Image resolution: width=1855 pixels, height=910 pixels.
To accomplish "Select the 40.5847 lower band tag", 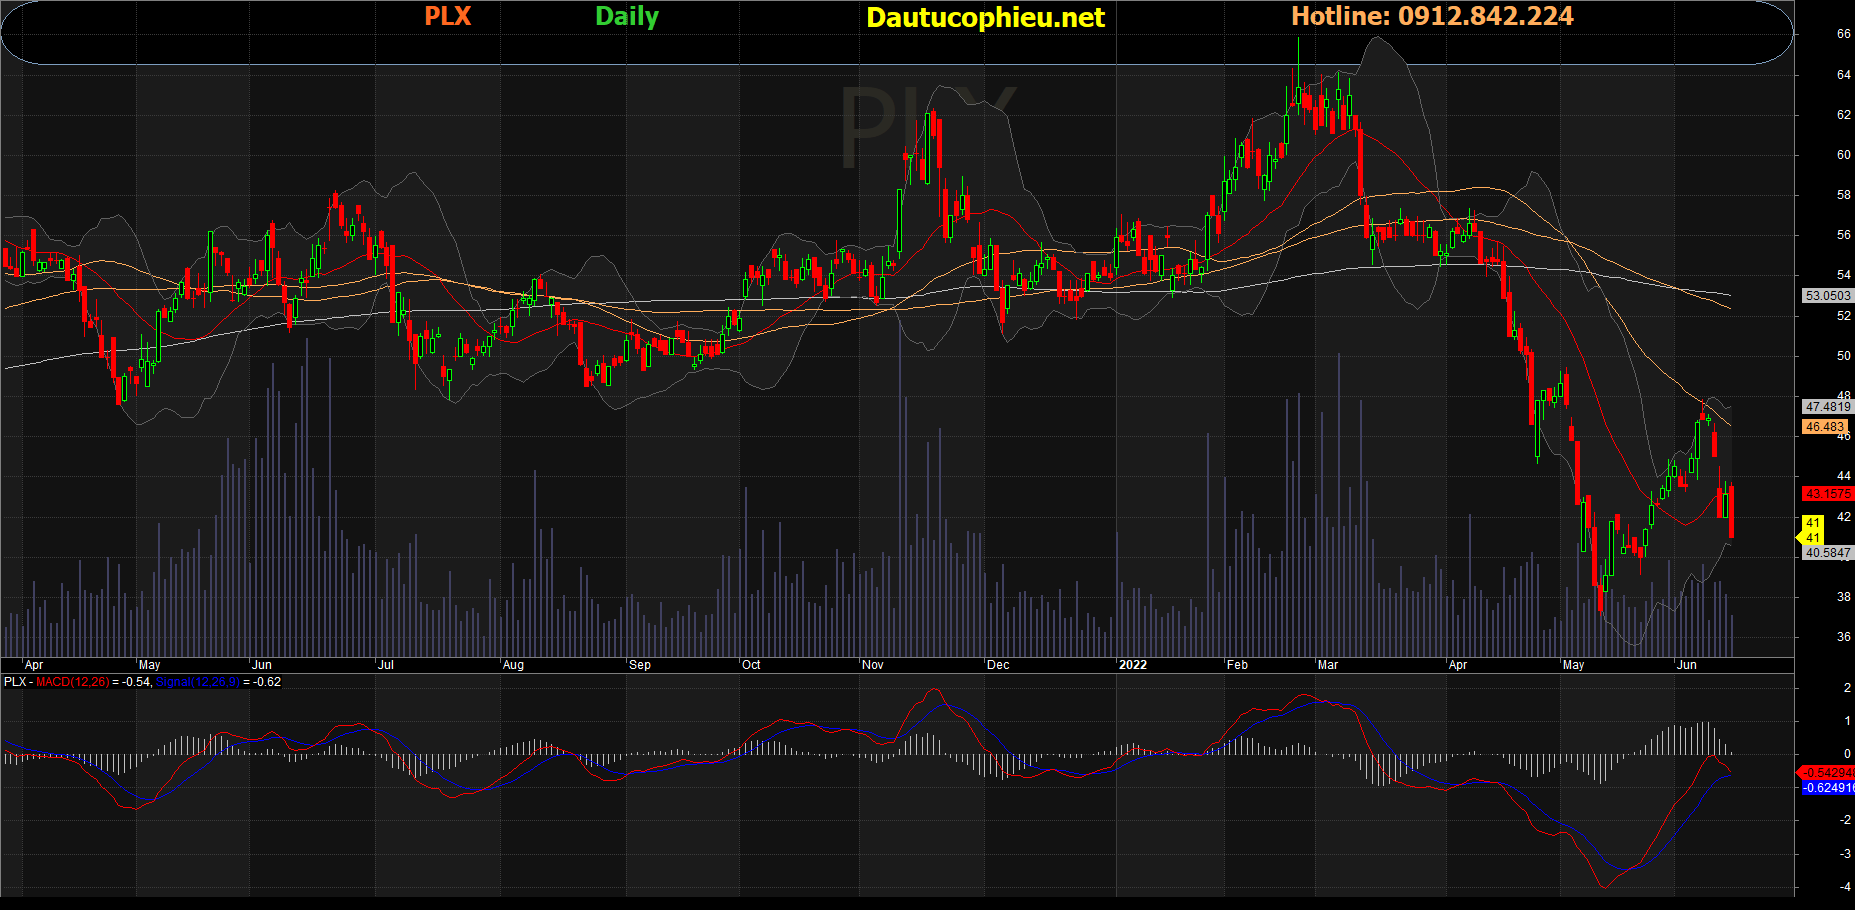I will click(x=1827, y=553).
